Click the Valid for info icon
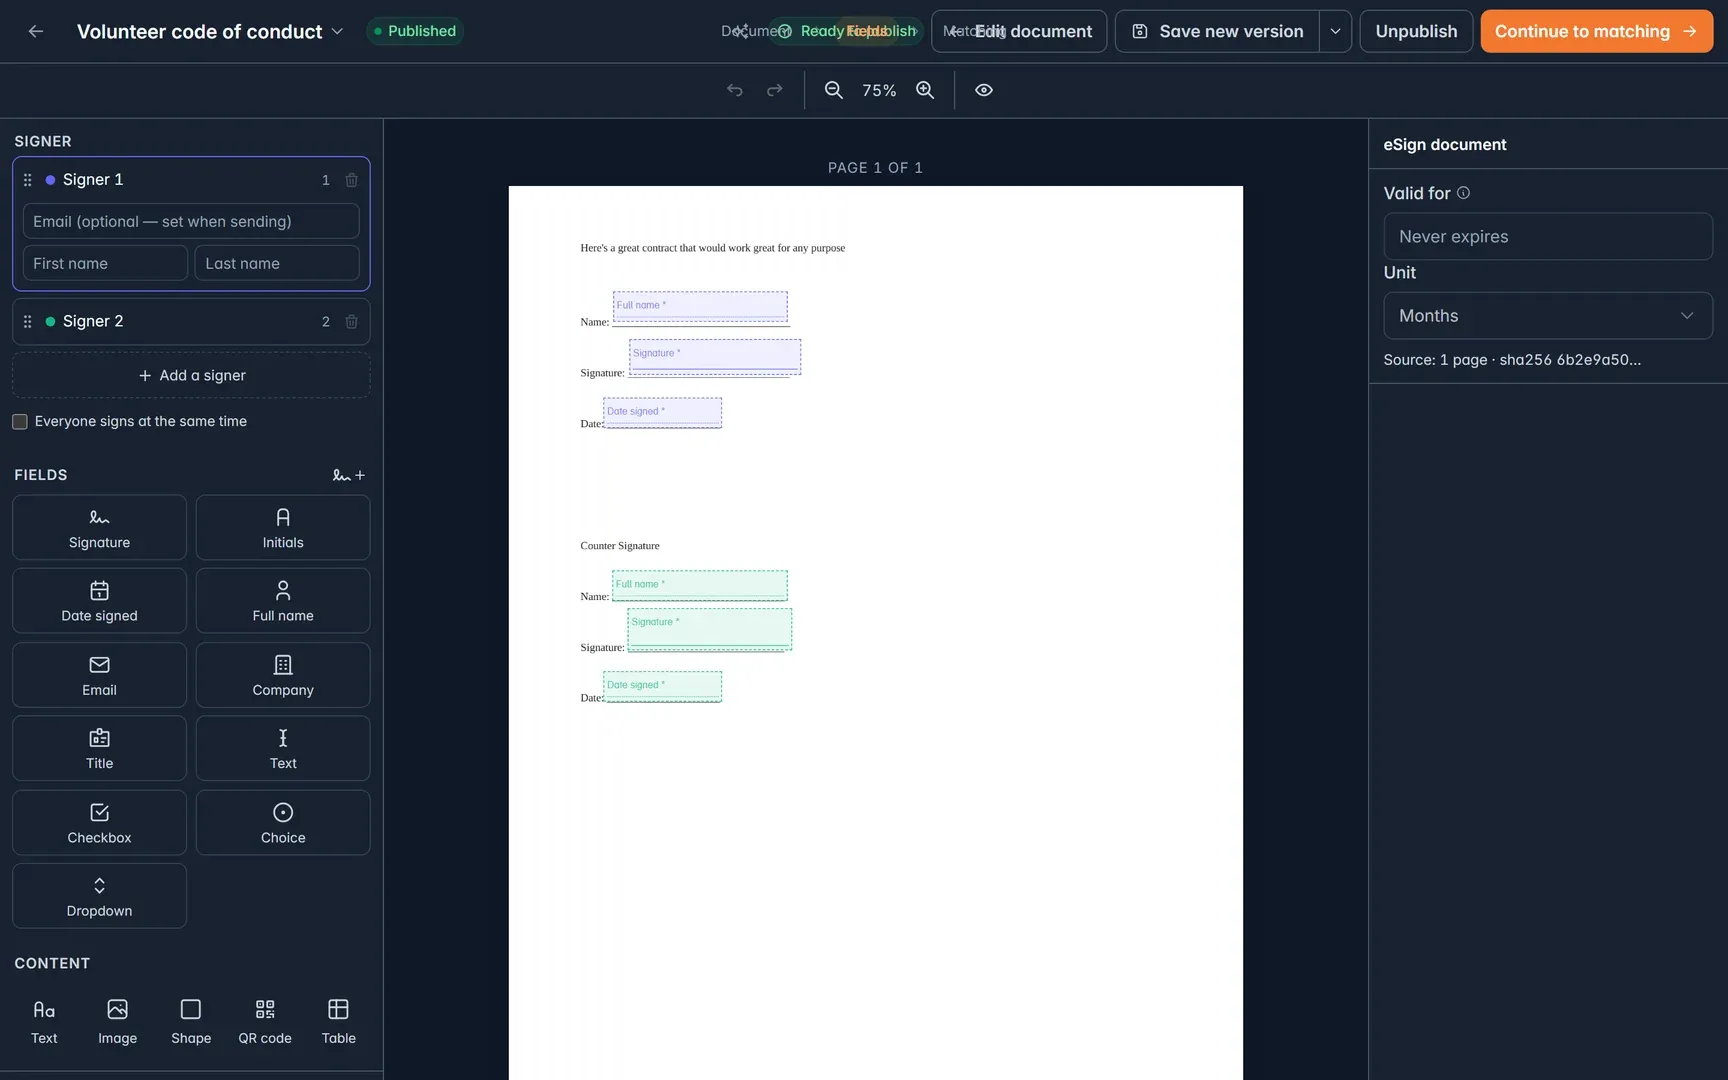The width and height of the screenshot is (1728, 1080). point(1463,193)
